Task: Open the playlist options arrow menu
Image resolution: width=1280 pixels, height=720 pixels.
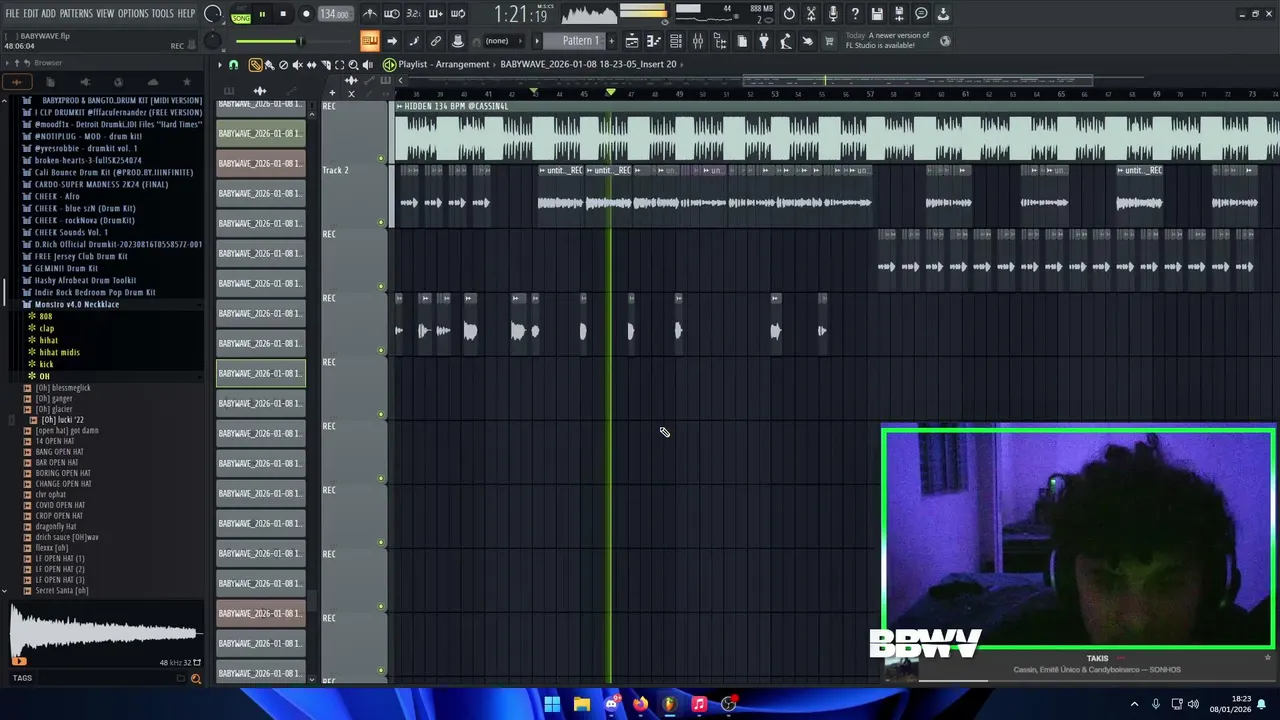Action: coord(220,65)
